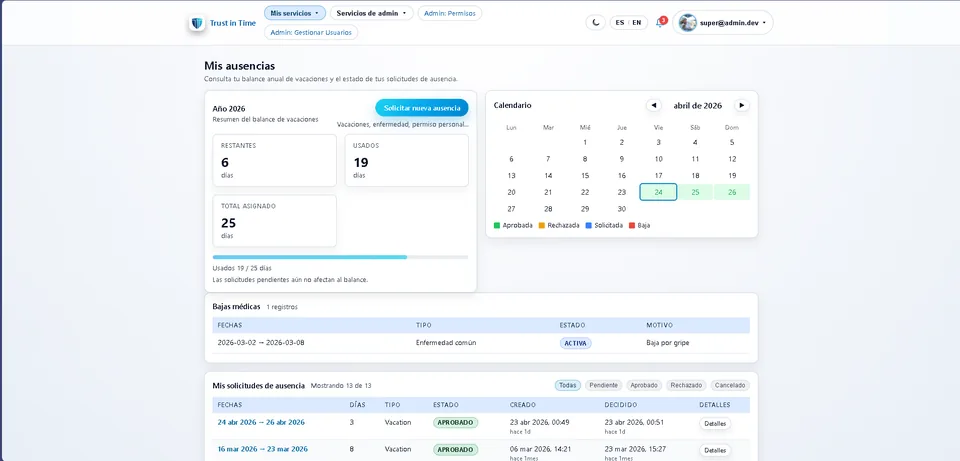Click Baja por gripe cell
960x461 pixels.
click(667, 343)
